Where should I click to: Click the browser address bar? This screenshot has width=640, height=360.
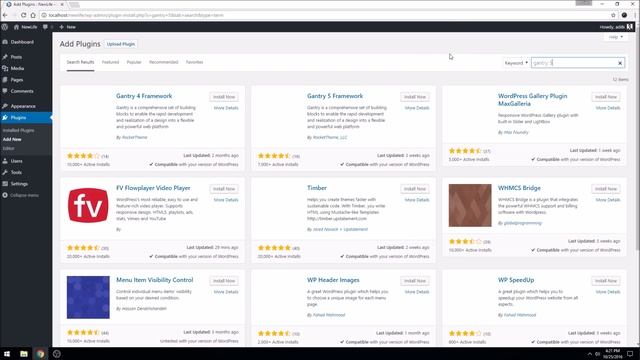(324, 15)
